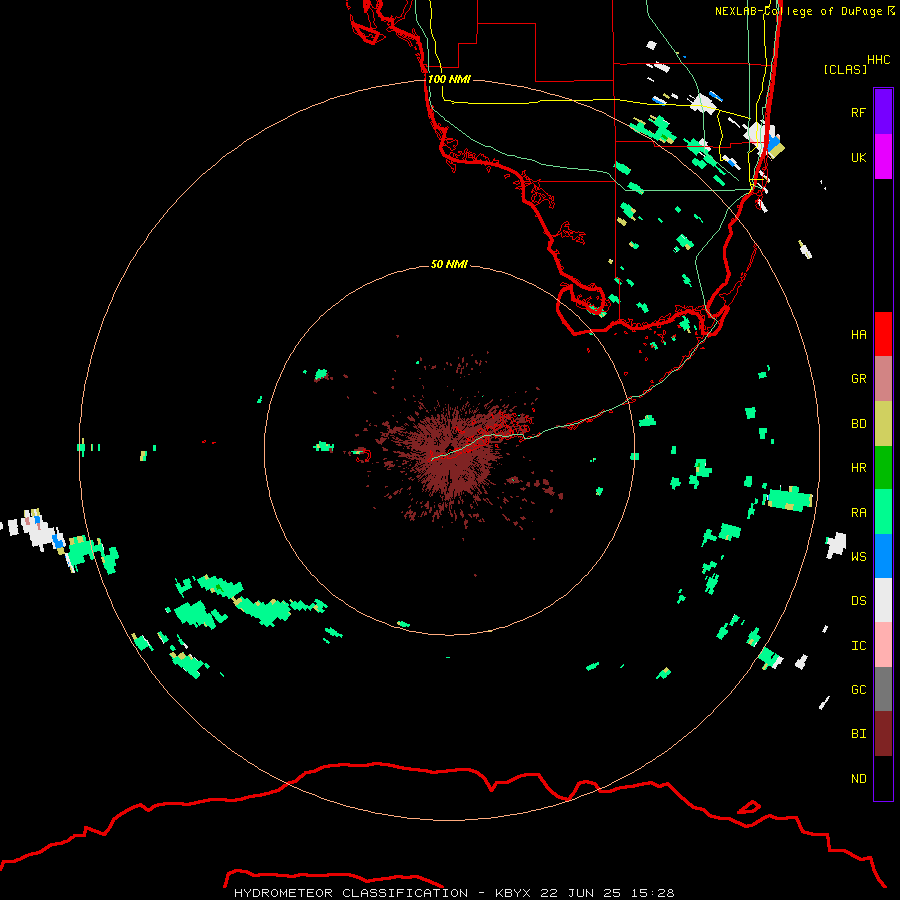Click the 'HA' legend label
900x900 pixels.
pyautogui.click(x=858, y=334)
